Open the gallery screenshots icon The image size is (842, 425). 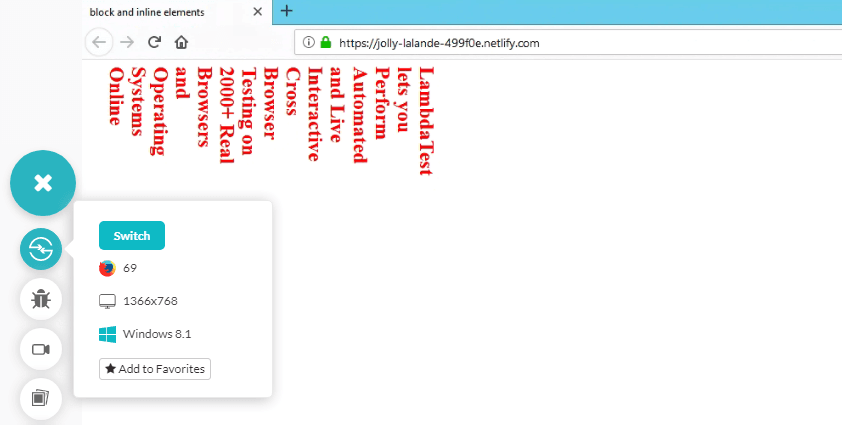point(41,399)
